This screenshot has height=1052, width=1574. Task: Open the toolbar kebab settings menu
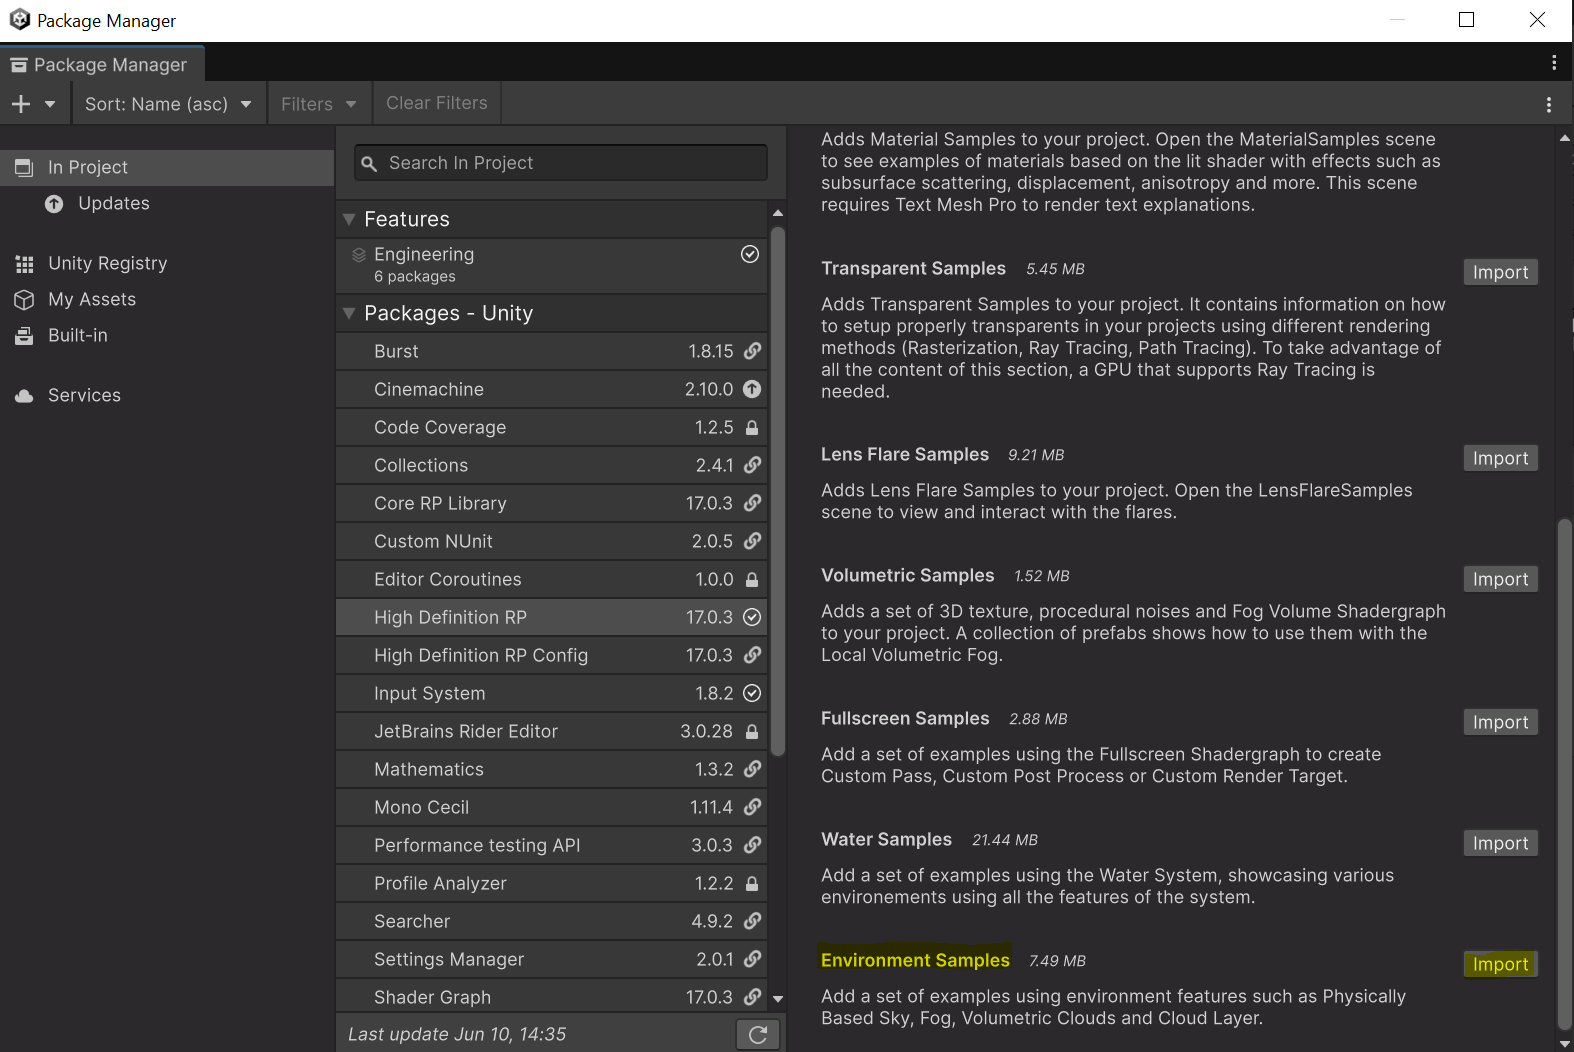click(x=1549, y=104)
